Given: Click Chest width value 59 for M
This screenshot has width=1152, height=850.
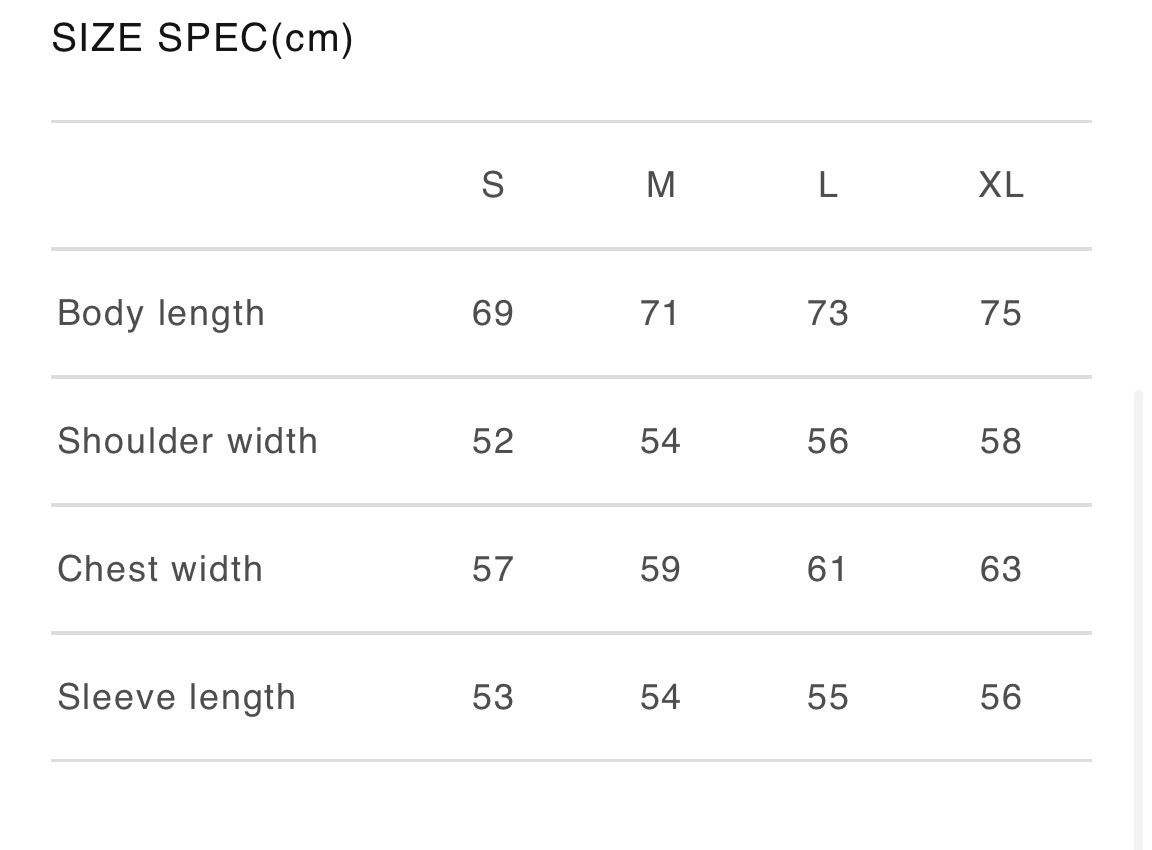Looking at the screenshot, I should (660, 569).
